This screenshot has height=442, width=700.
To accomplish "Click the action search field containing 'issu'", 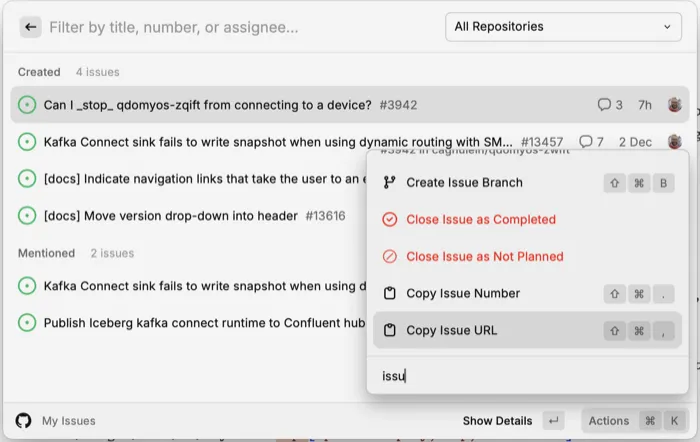I will click(527, 376).
